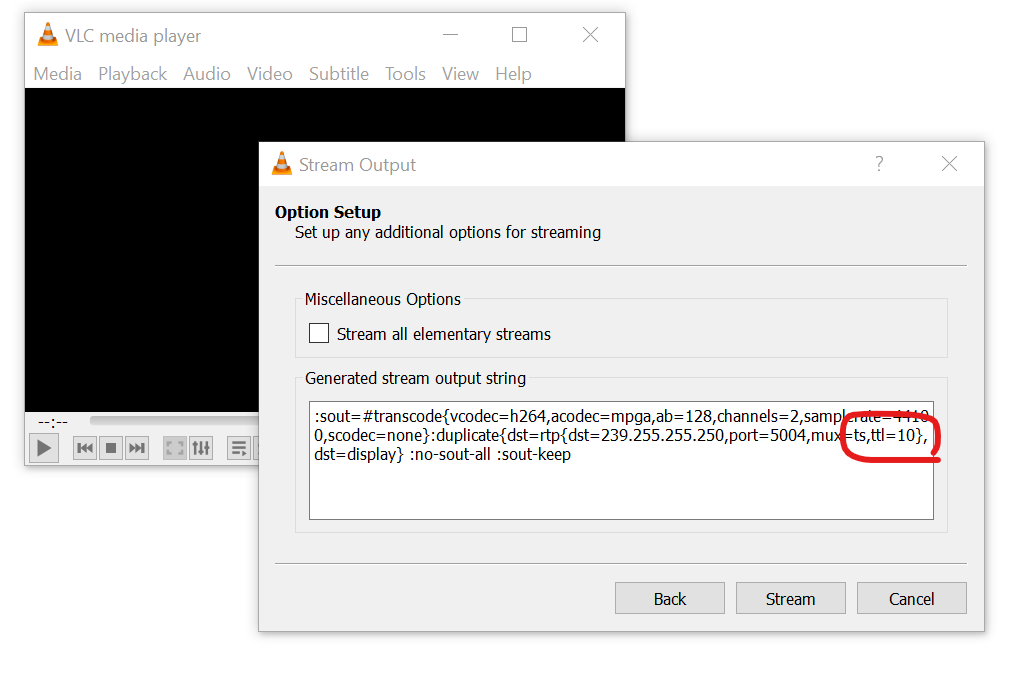This screenshot has height=688, width=1035.
Task: Open the Subtitle menu
Action: click(339, 74)
